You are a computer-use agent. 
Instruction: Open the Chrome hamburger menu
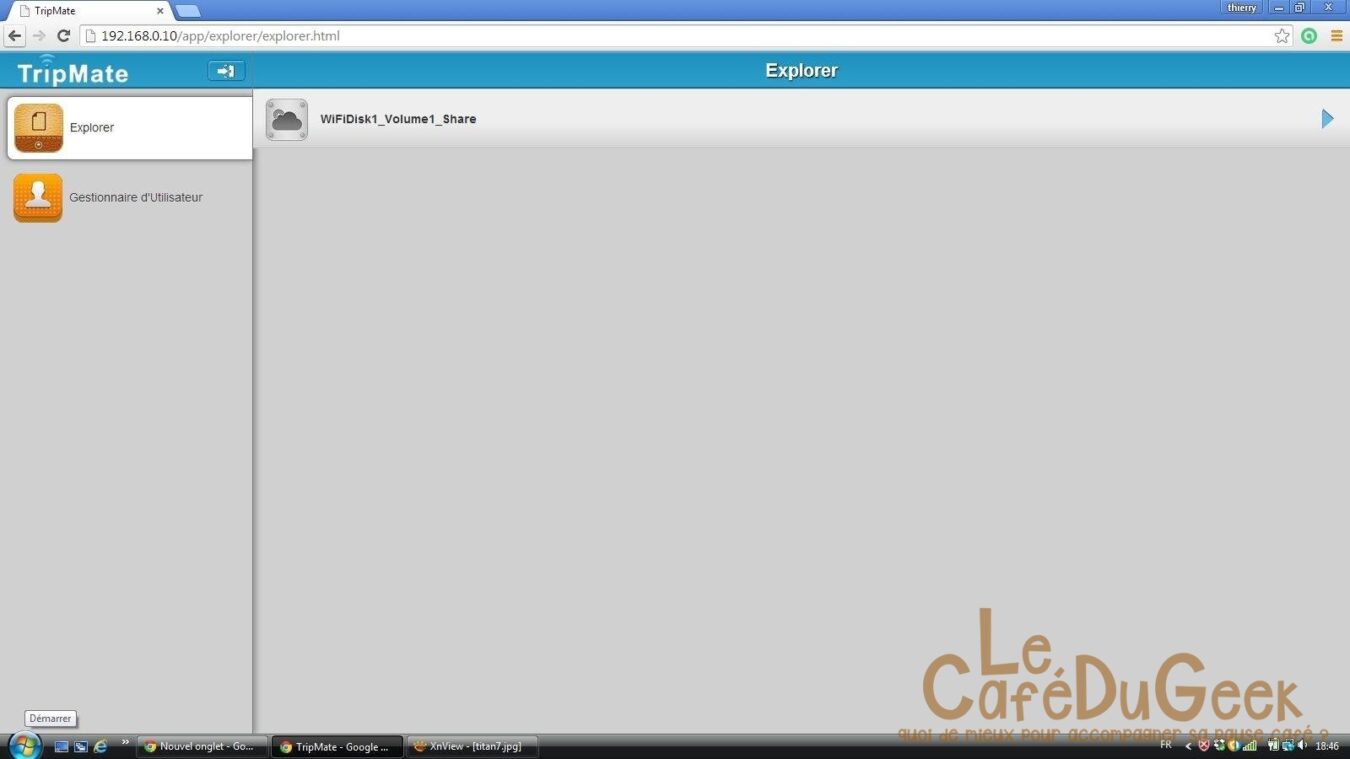click(1336, 36)
